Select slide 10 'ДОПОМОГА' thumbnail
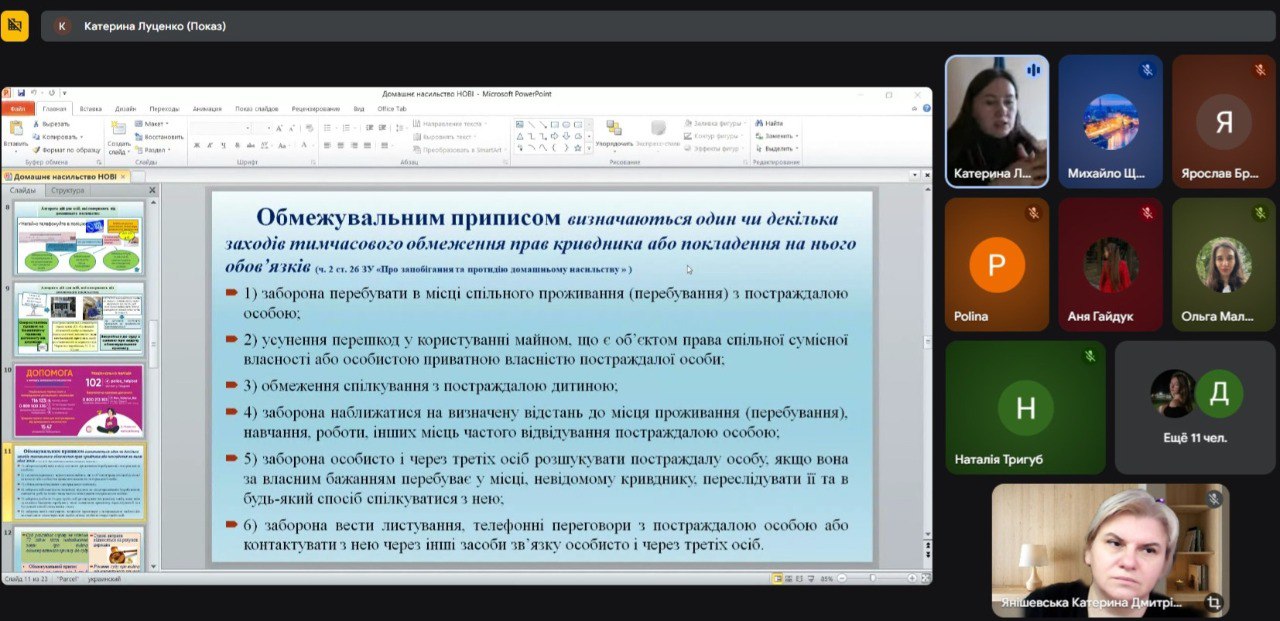 coord(79,400)
